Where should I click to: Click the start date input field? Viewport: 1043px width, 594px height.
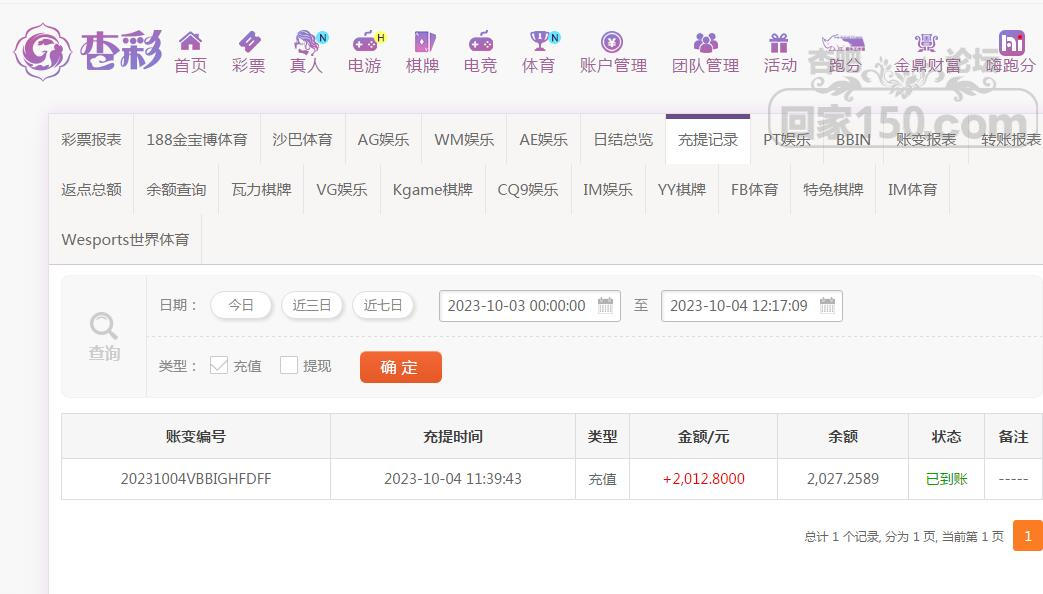pyautogui.click(x=517, y=306)
